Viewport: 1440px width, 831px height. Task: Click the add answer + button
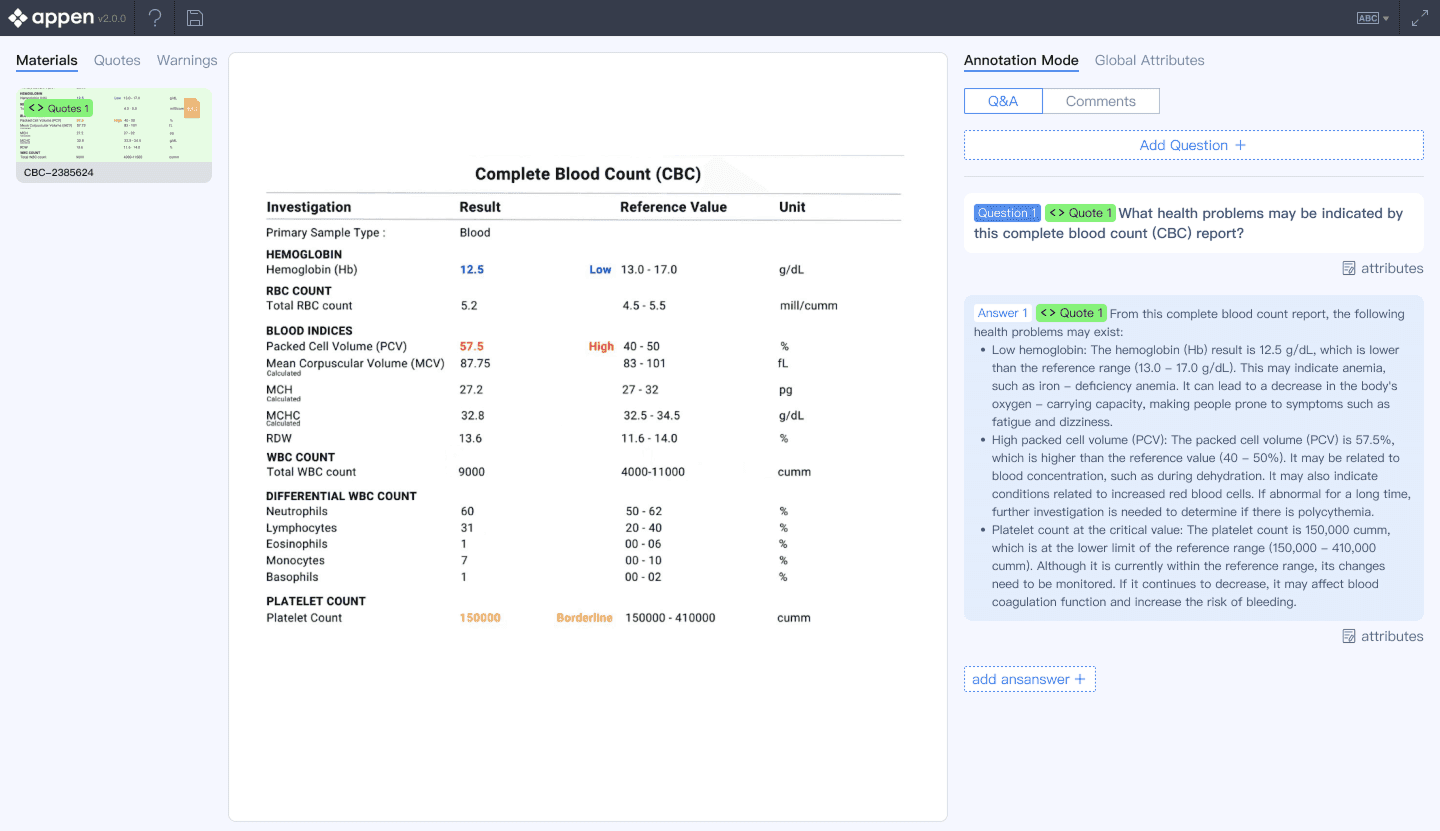[x=1029, y=679]
